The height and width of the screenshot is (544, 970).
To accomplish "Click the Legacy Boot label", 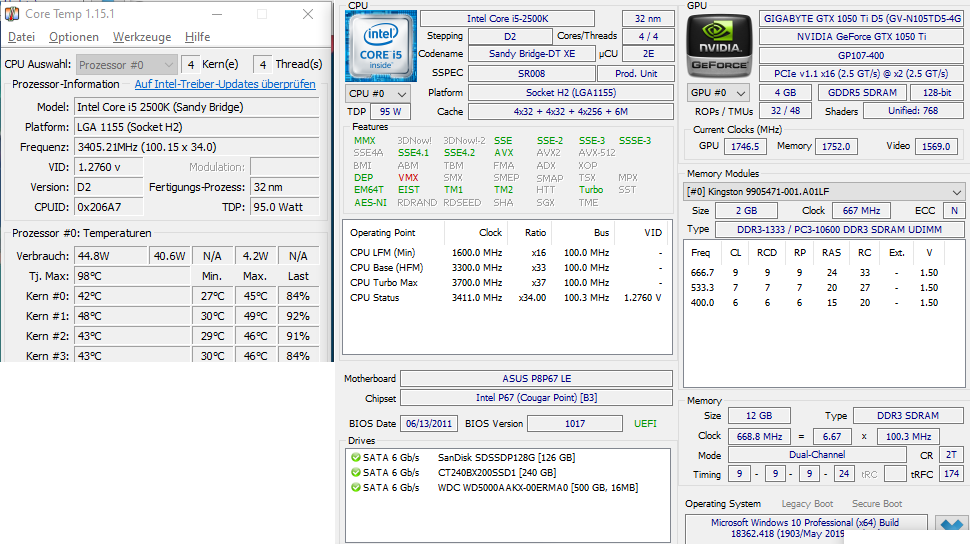I will point(807,504).
